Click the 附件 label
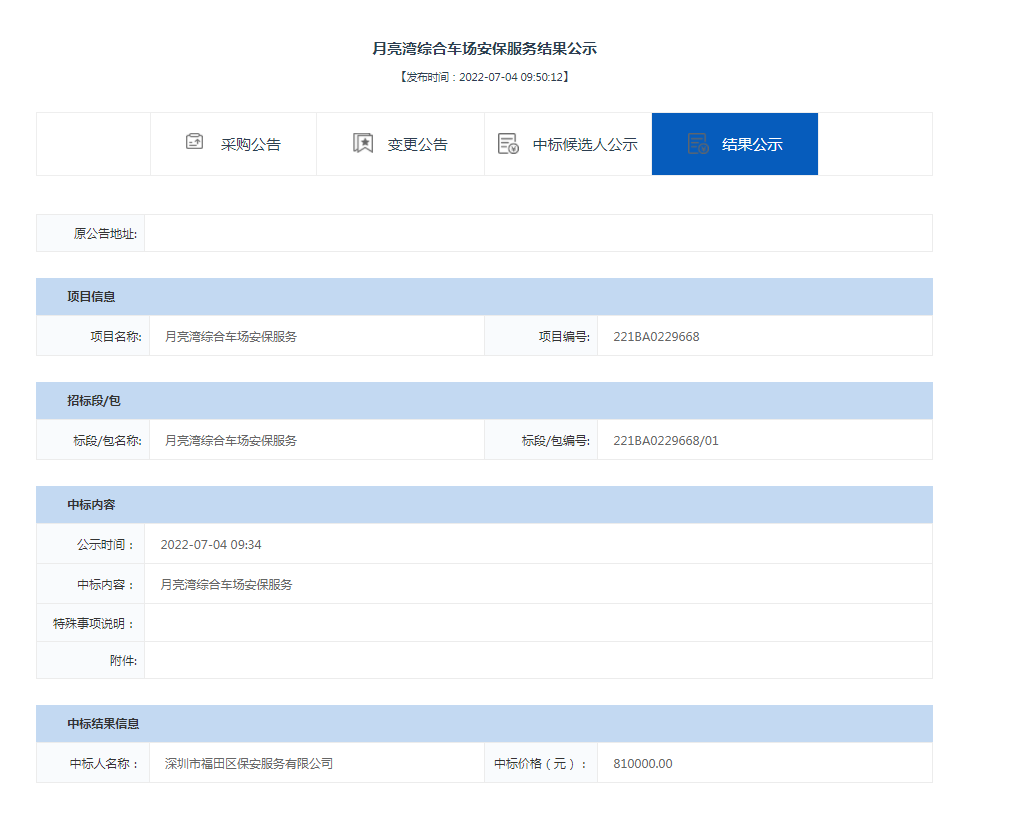Viewport: 1020px width, 823px height. (123, 660)
